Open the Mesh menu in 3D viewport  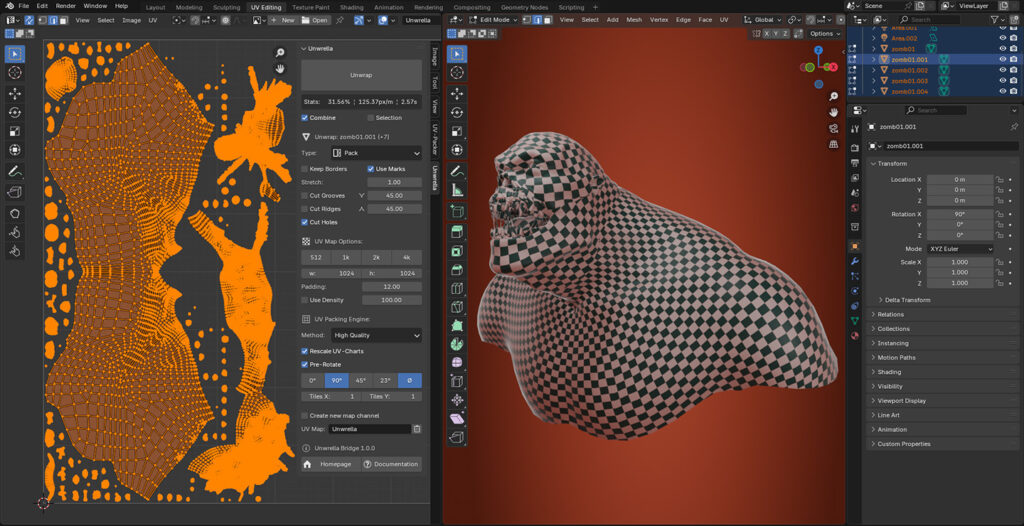click(634, 20)
